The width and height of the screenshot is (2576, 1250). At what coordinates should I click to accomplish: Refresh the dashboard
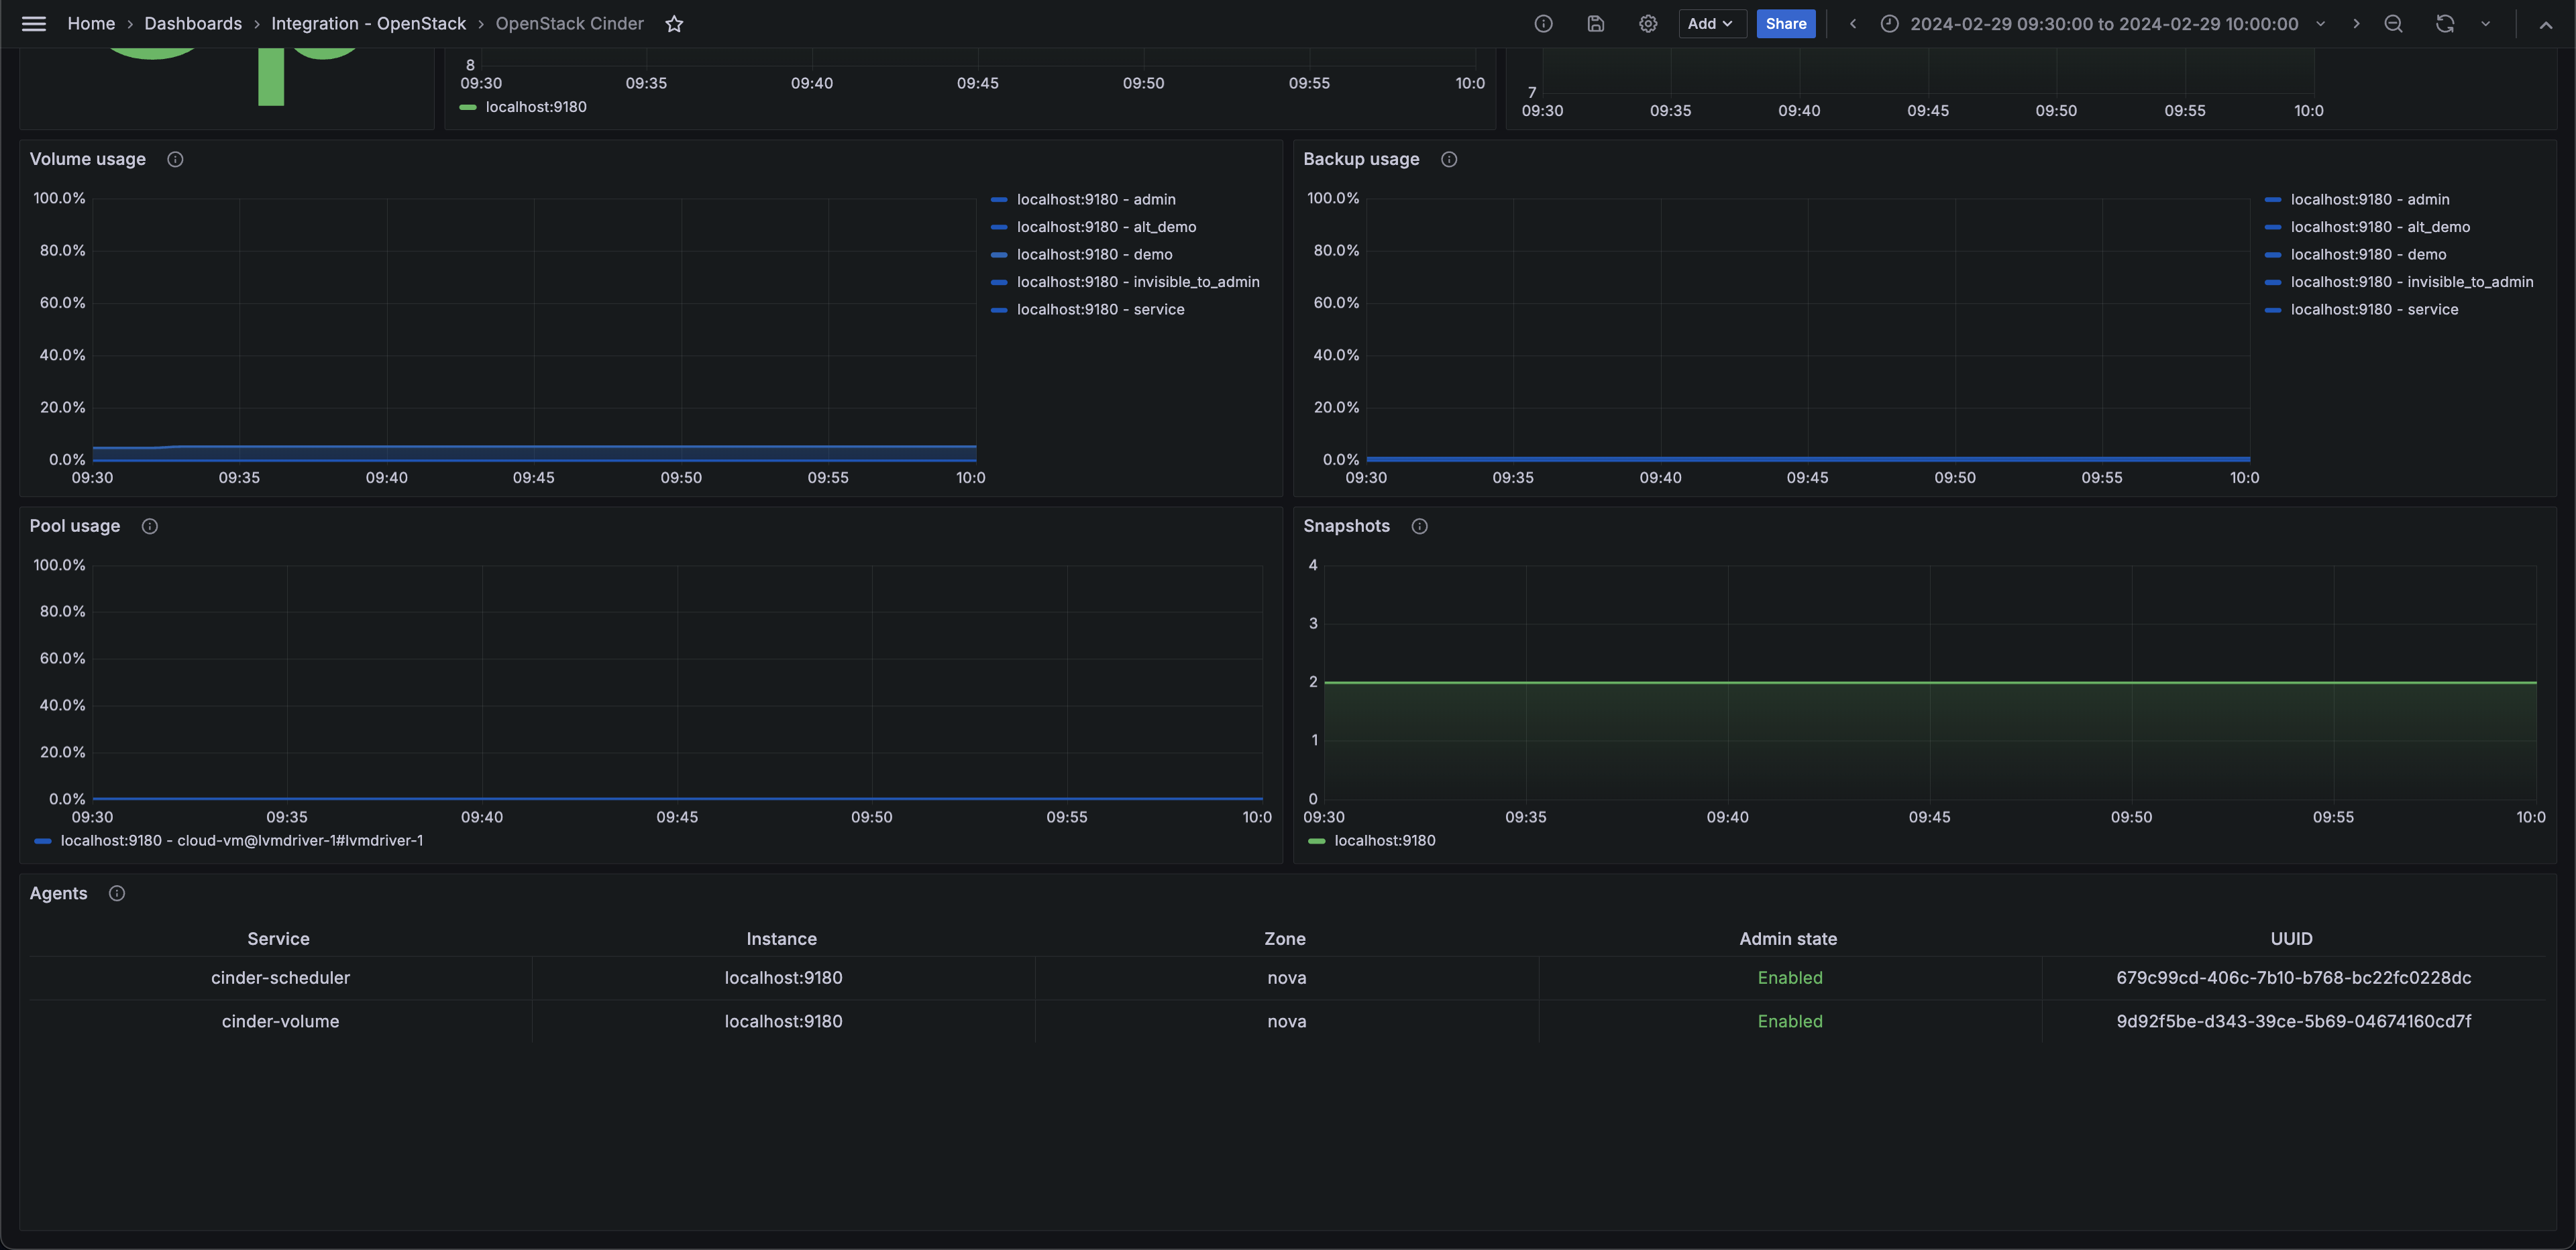click(2444, 23)
